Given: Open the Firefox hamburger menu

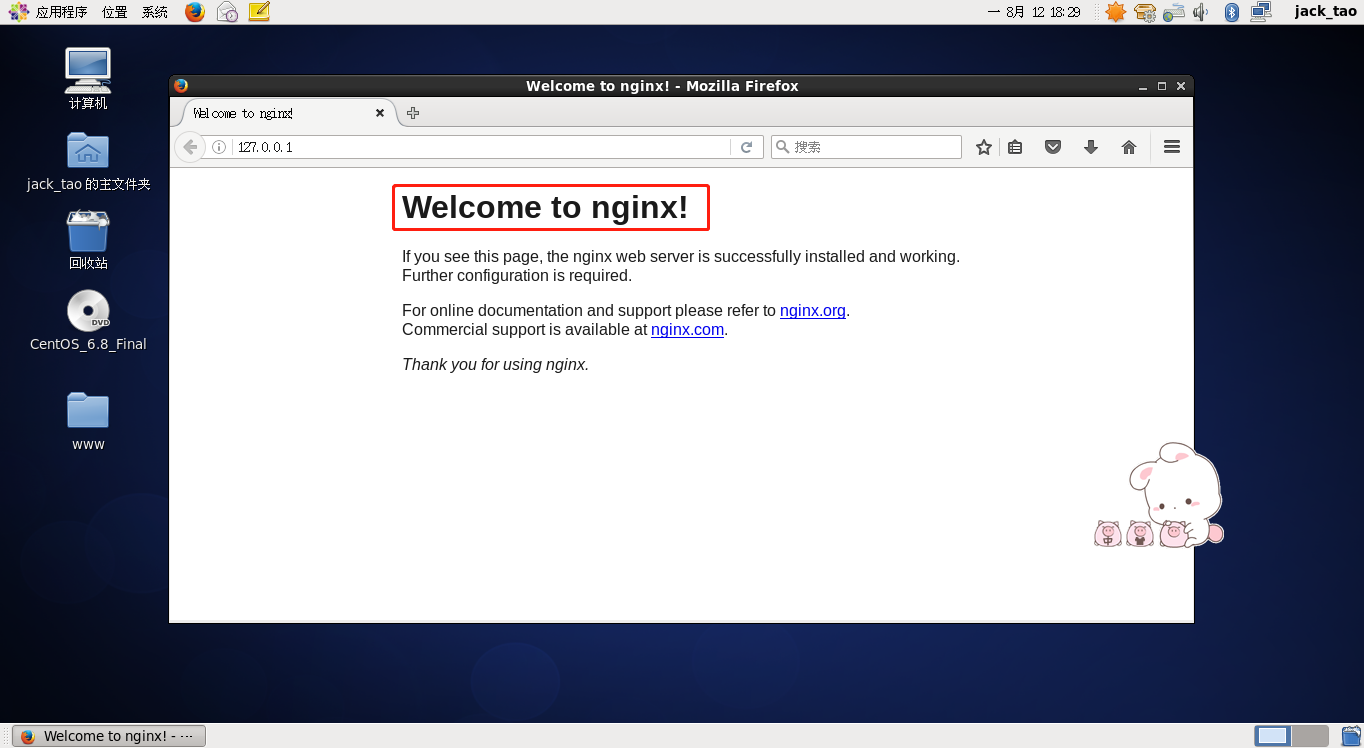Looking at the screenshot, I should [x=1172, y=147].
